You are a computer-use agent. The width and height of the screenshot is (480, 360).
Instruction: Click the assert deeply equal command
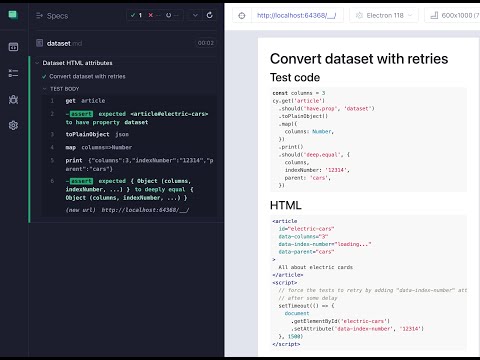coord(129,189)
